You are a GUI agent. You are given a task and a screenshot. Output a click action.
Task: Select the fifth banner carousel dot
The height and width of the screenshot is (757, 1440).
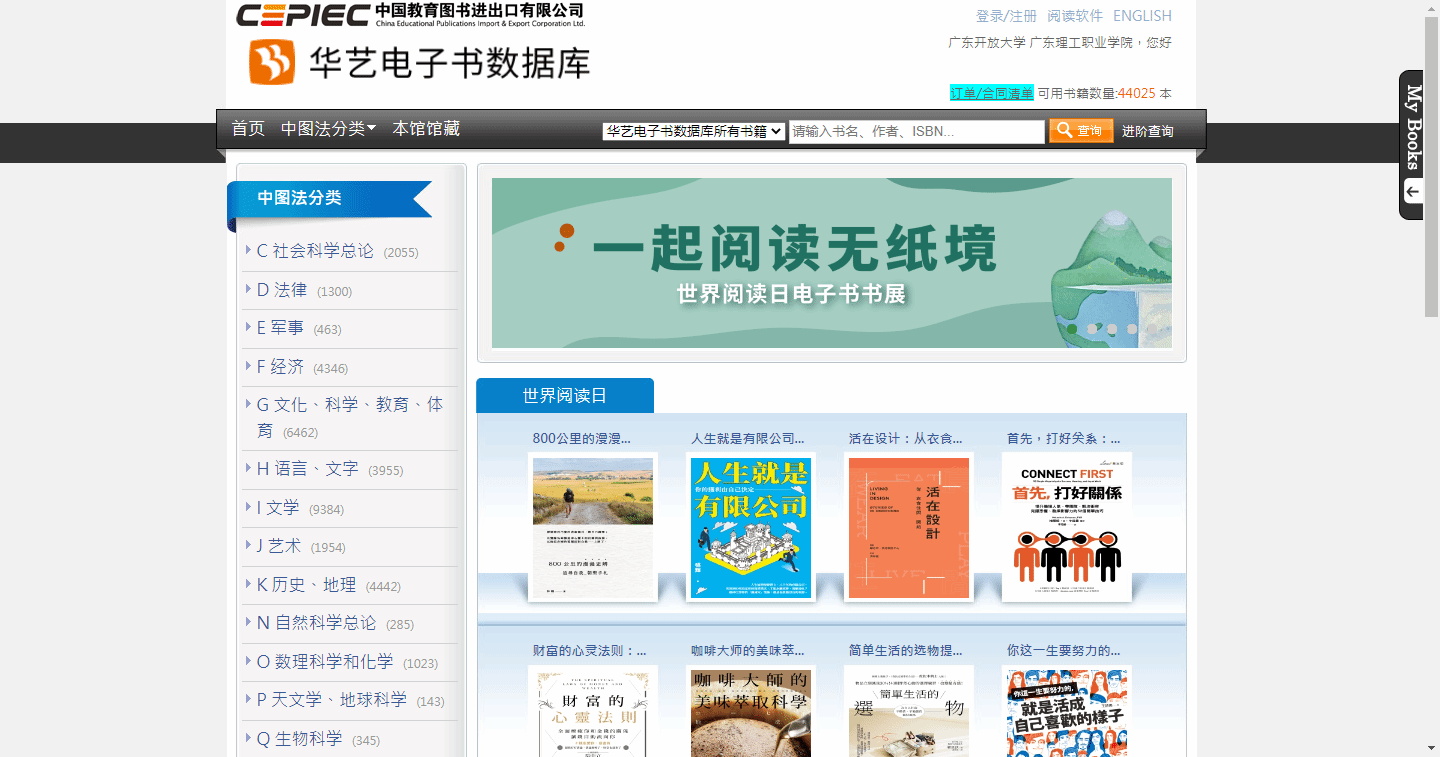pyautogui.click(x=1152, y=329)
